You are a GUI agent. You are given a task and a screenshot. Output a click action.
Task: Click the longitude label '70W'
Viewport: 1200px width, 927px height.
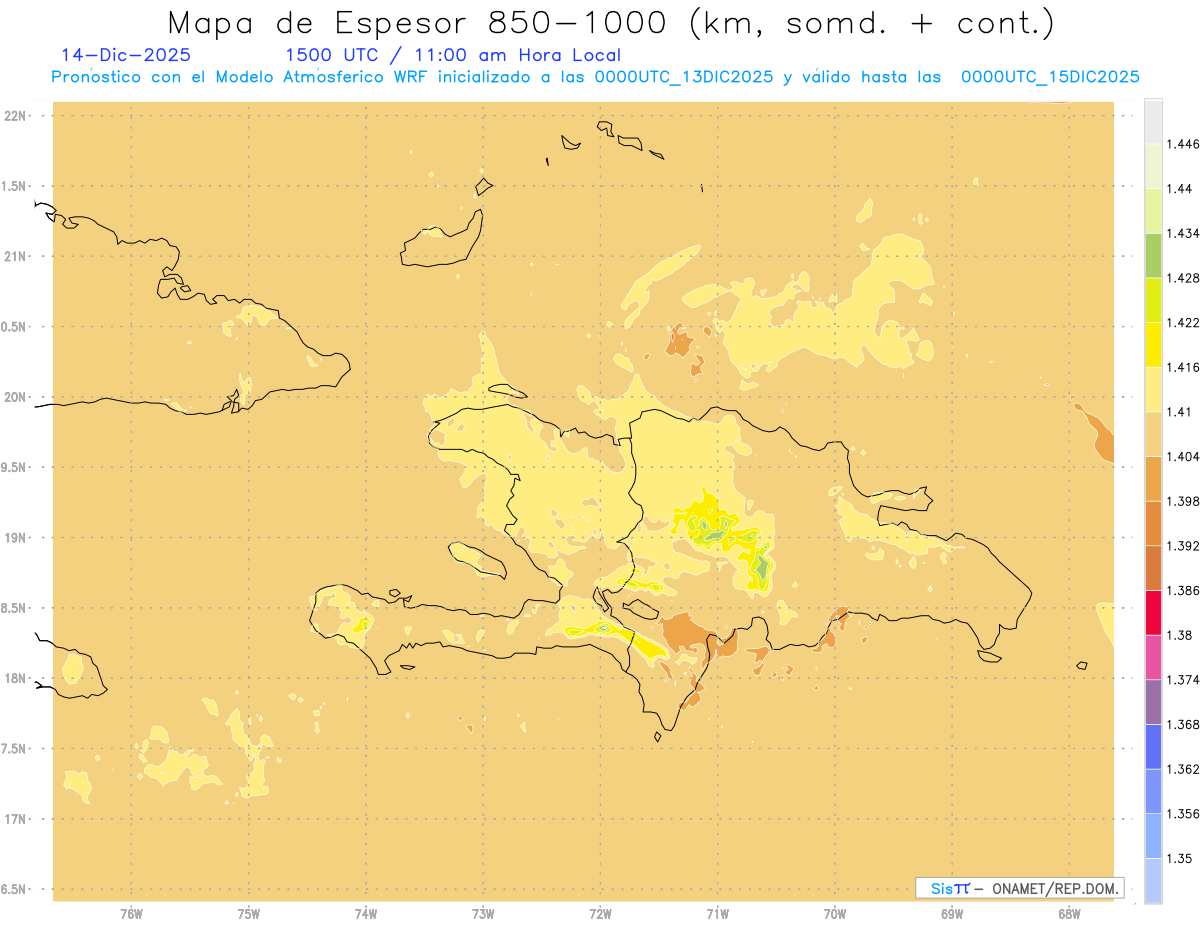coord(835,913)
